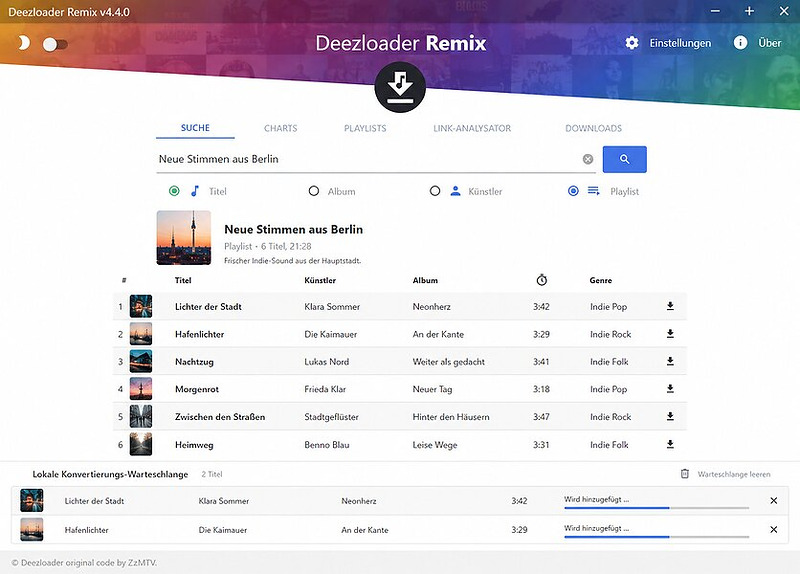Click the playlist lines icon

(593, 191)
